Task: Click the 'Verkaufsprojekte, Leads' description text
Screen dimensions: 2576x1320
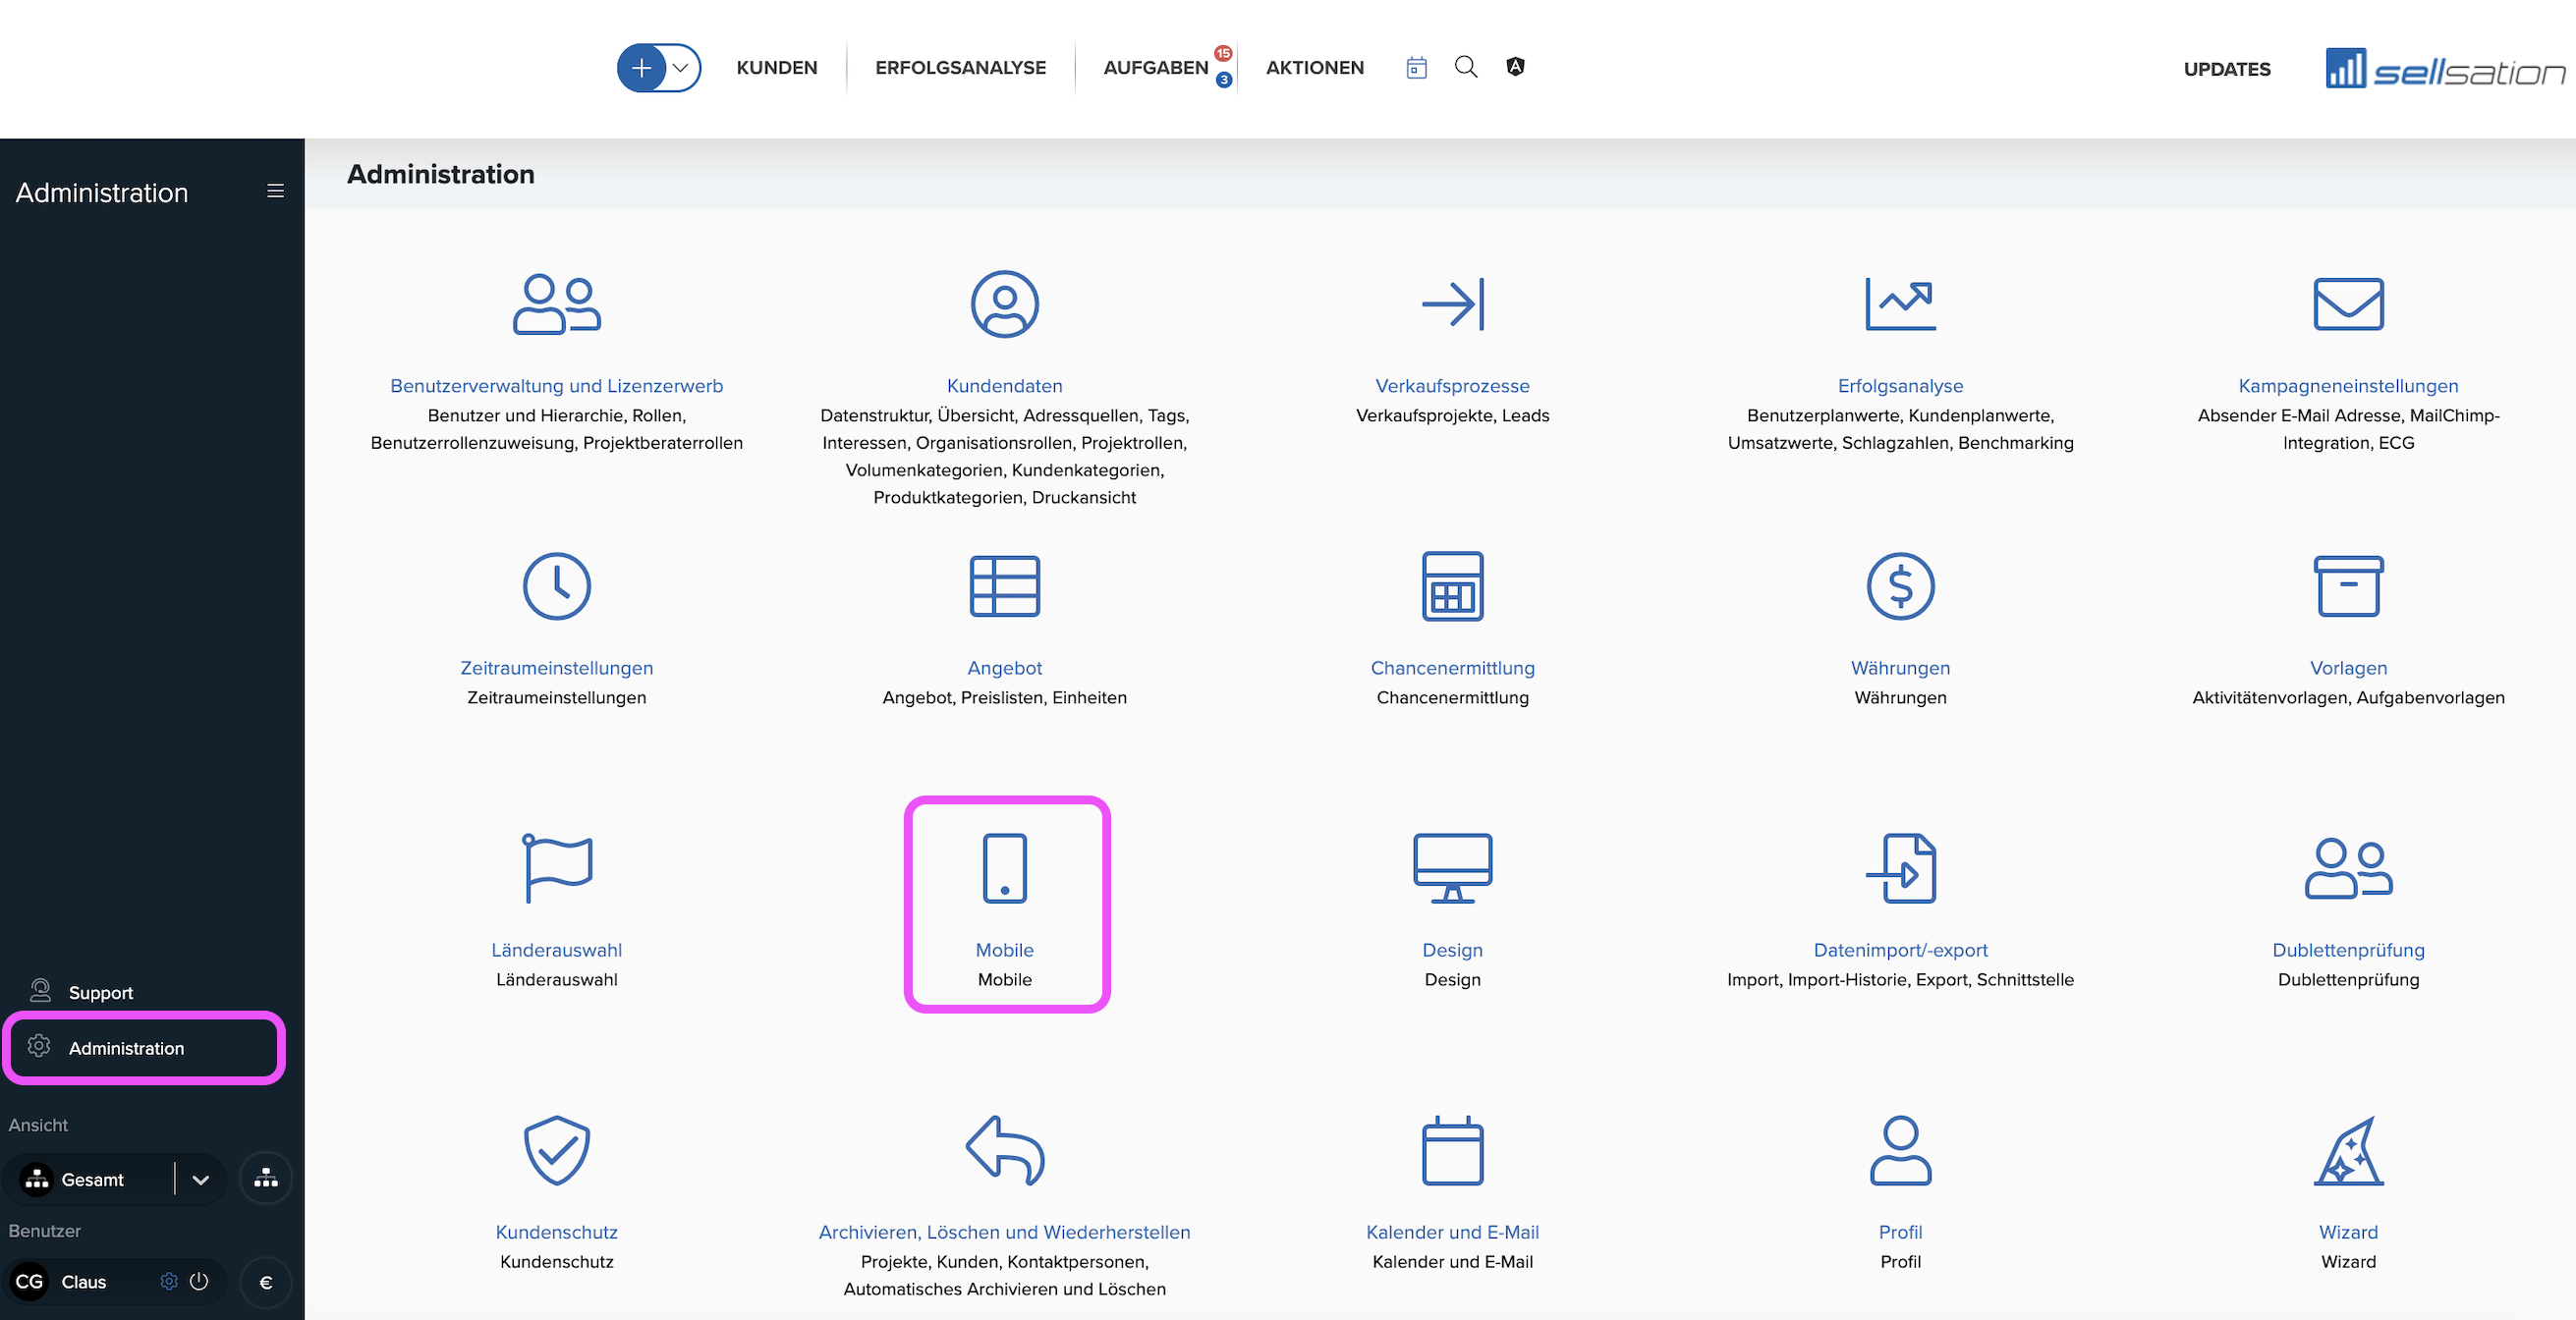Action: (1453, 415)
